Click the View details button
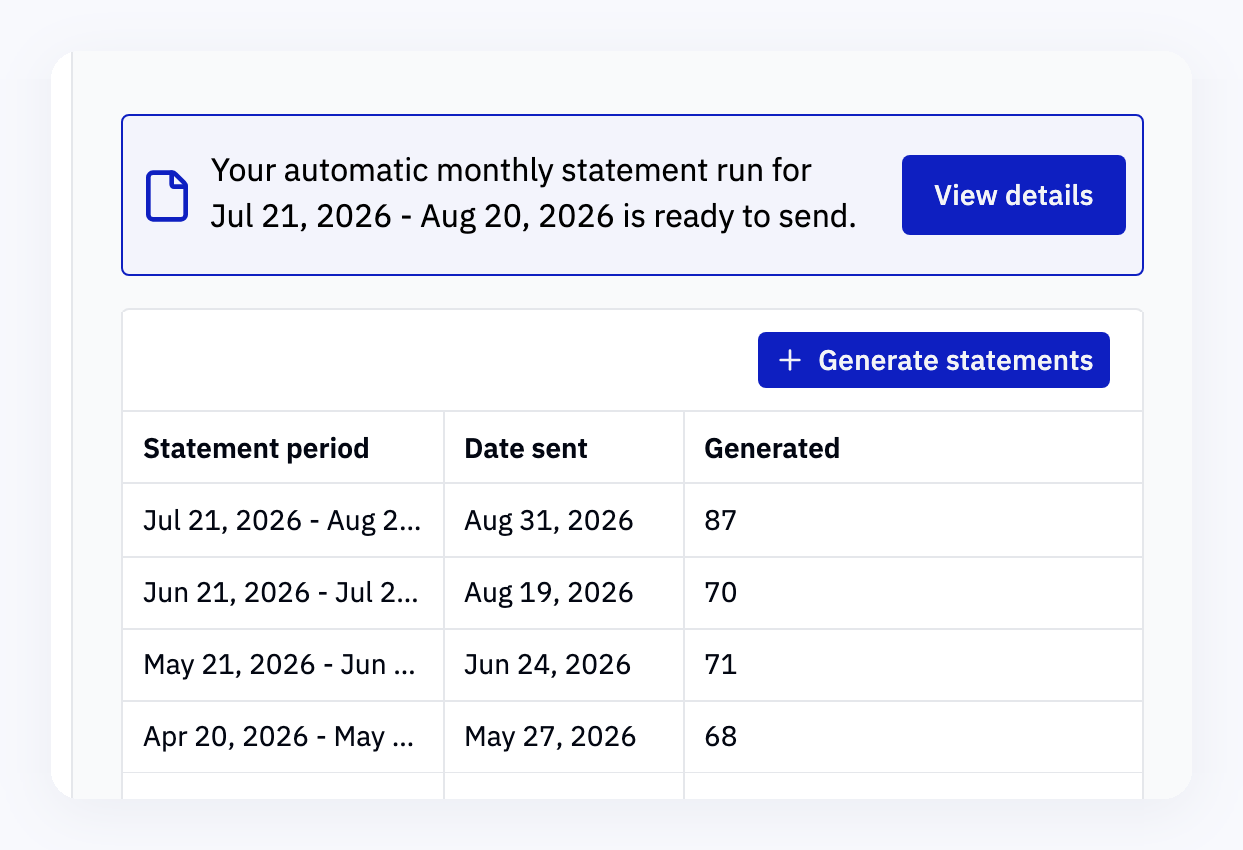 pyautogui.click(x=1013, y=195)
